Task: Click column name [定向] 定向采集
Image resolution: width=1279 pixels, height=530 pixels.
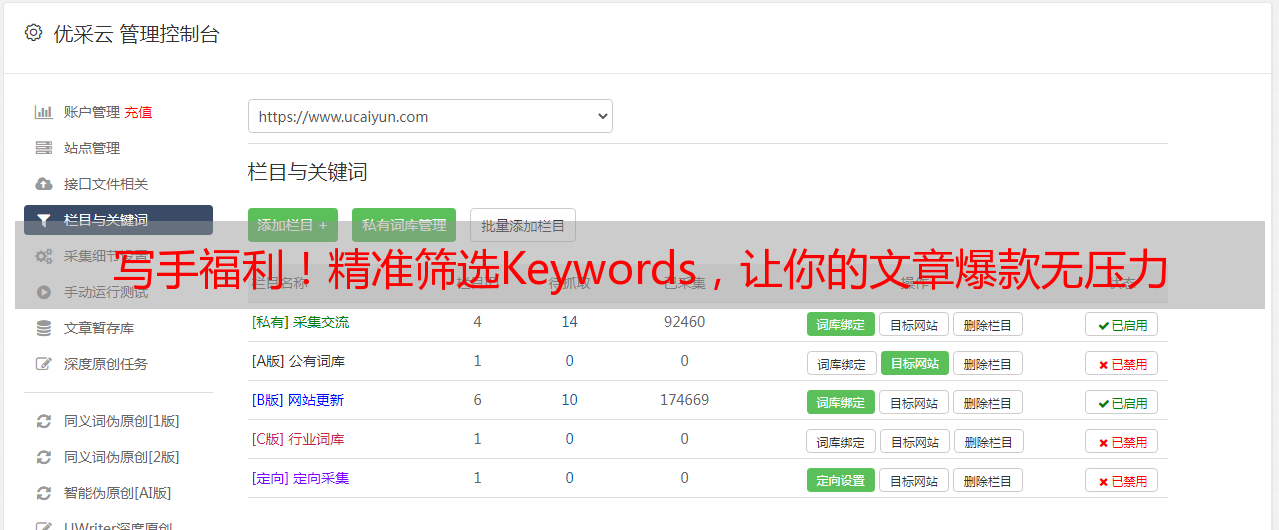Action: point(301,478)
